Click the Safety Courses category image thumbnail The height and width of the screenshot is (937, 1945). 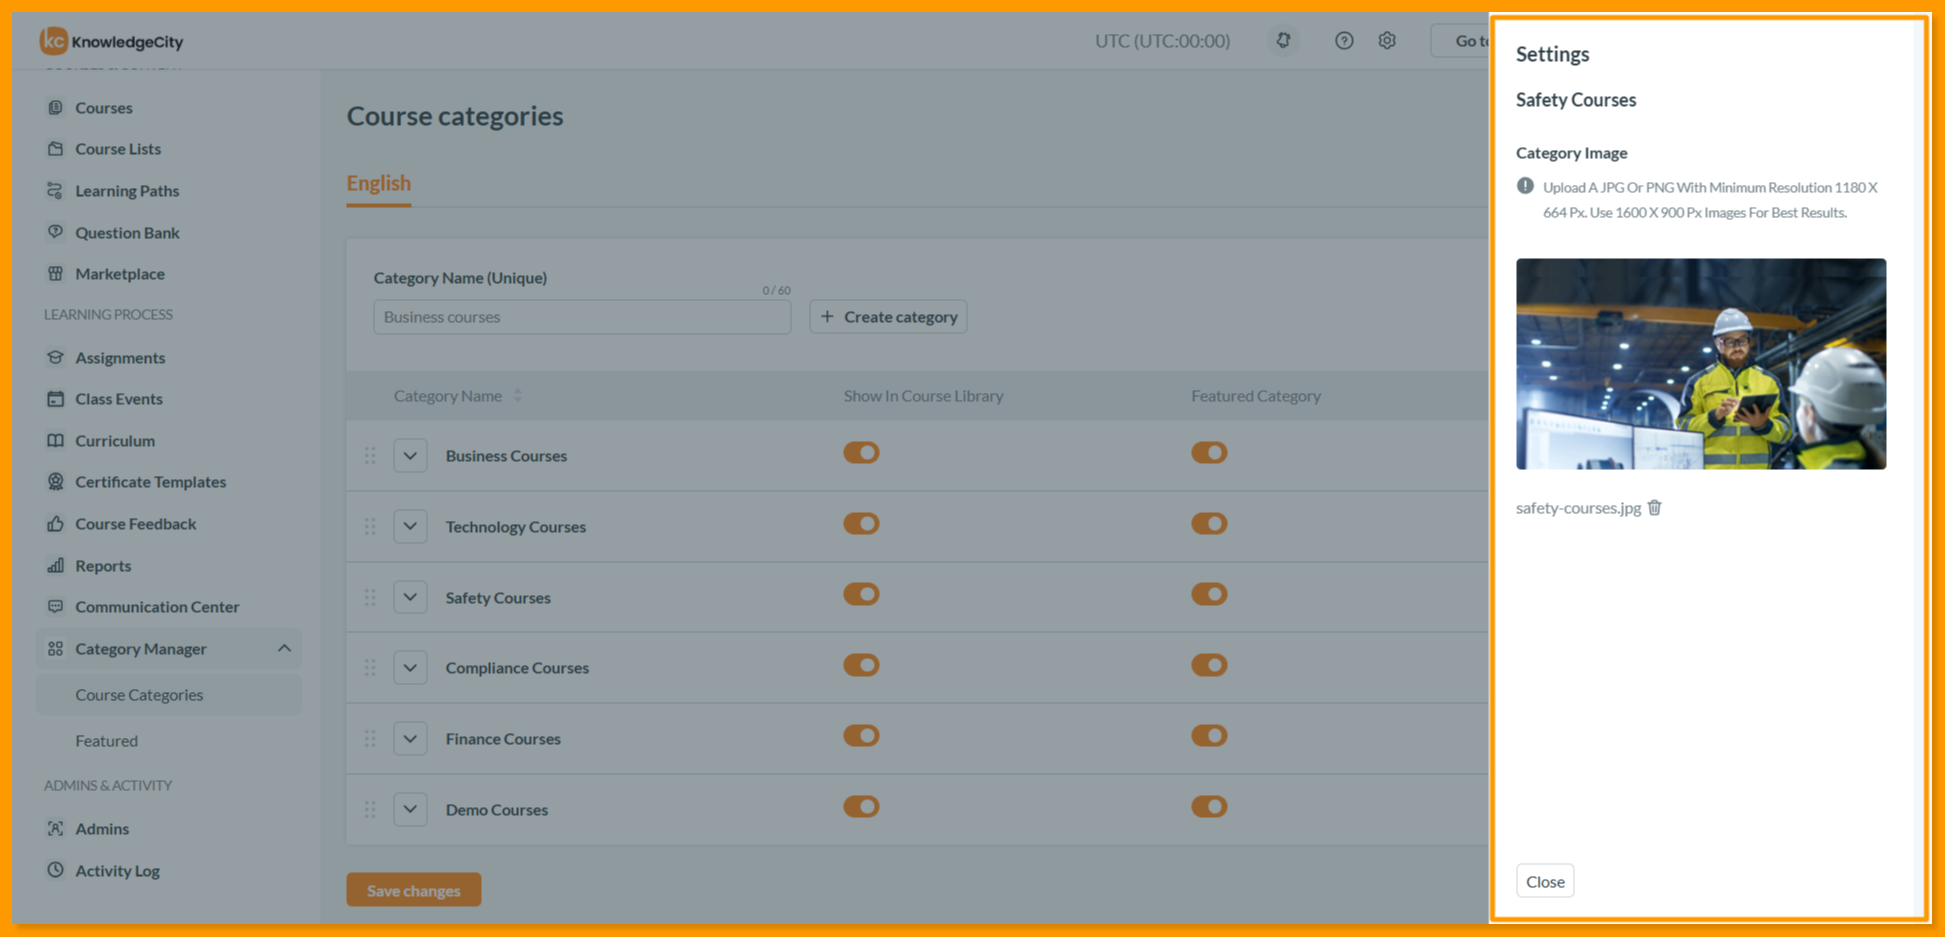click(1701, 364)
